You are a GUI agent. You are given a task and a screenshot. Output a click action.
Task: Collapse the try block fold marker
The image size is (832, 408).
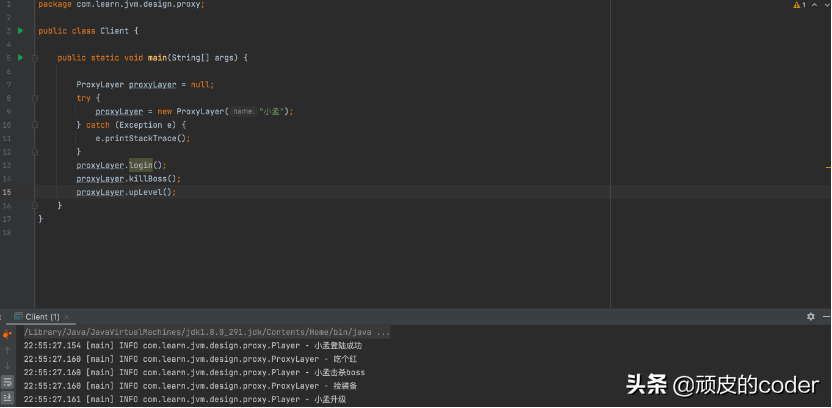point(35,98)
